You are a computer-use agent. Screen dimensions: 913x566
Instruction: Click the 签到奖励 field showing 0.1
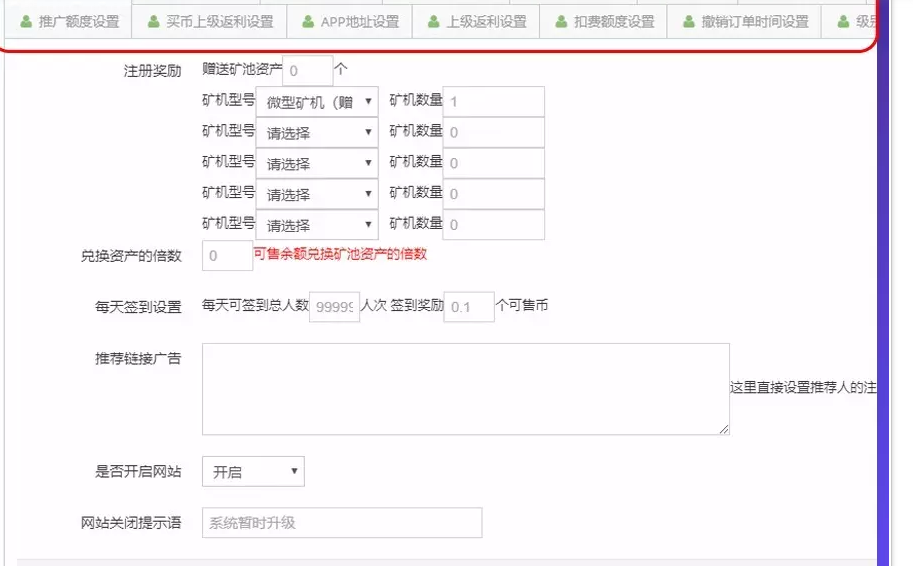point(468,308)
